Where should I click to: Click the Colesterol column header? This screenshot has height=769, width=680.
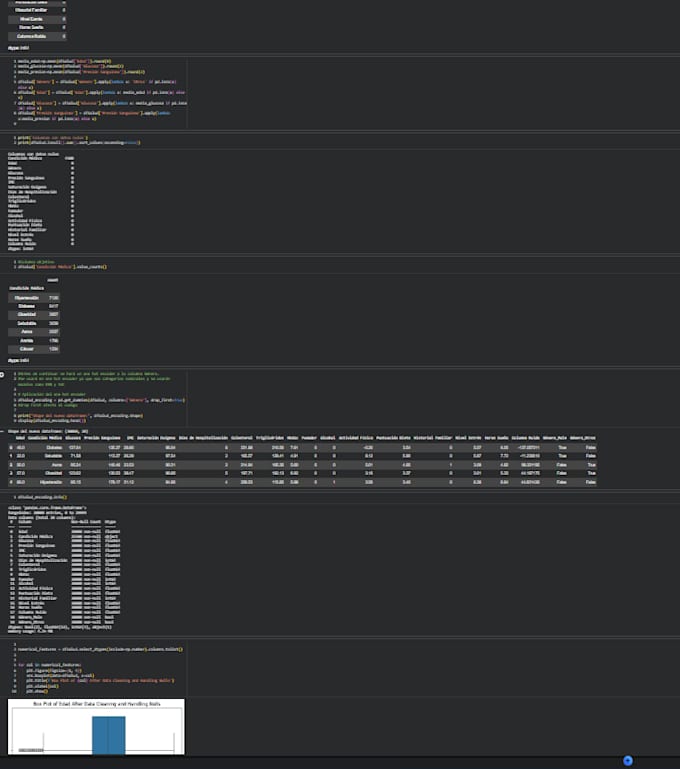click(242, 438)
